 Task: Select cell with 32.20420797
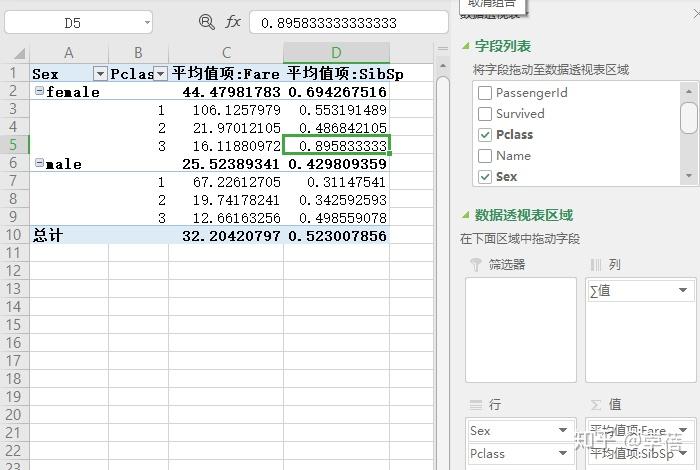pos(226,235)
